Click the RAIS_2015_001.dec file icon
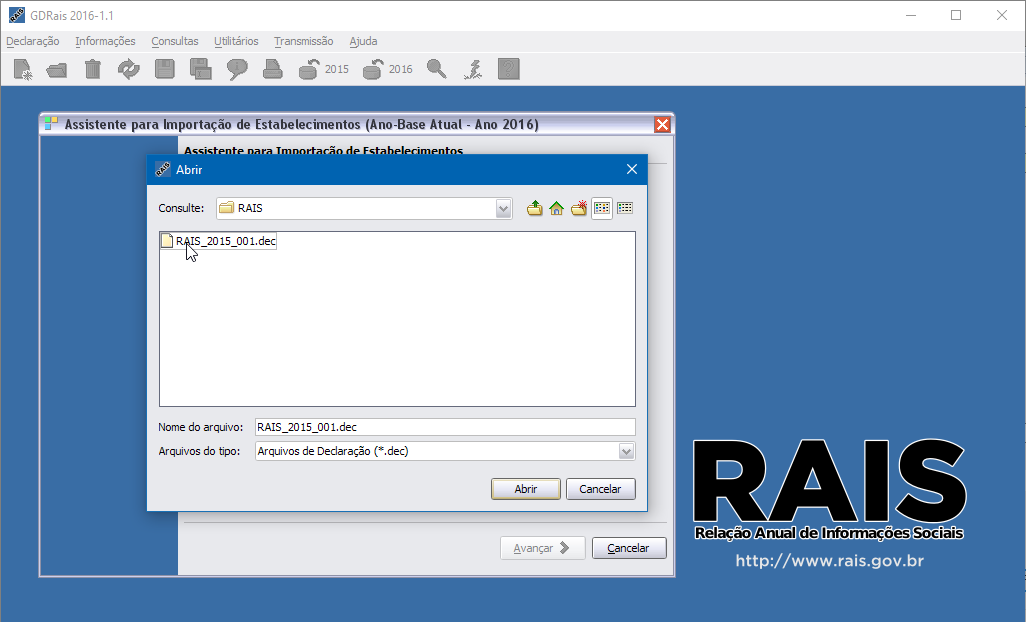This screenshot has width=1026, height=622. click(x=168, y=241)
